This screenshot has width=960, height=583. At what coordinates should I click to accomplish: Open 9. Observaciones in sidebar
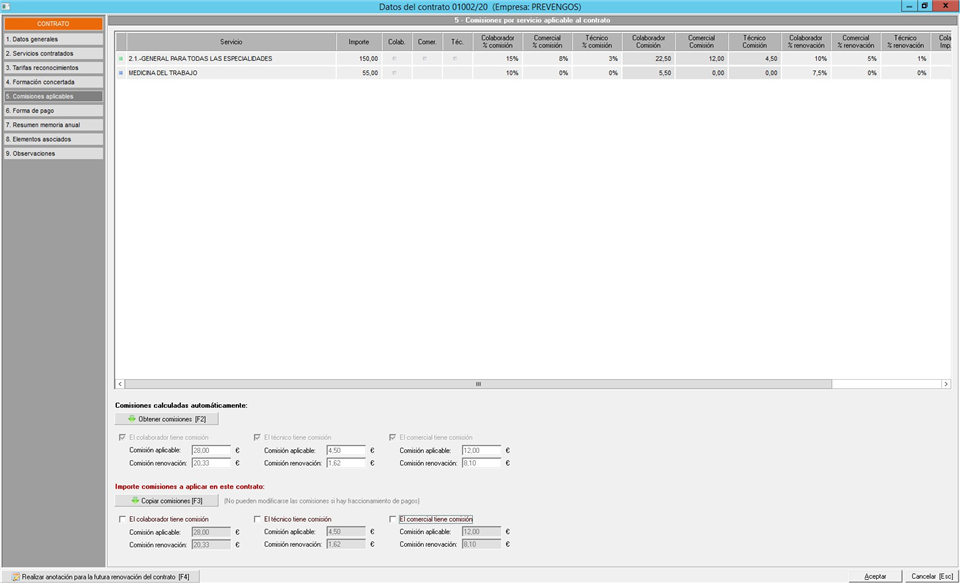[52, 154]
